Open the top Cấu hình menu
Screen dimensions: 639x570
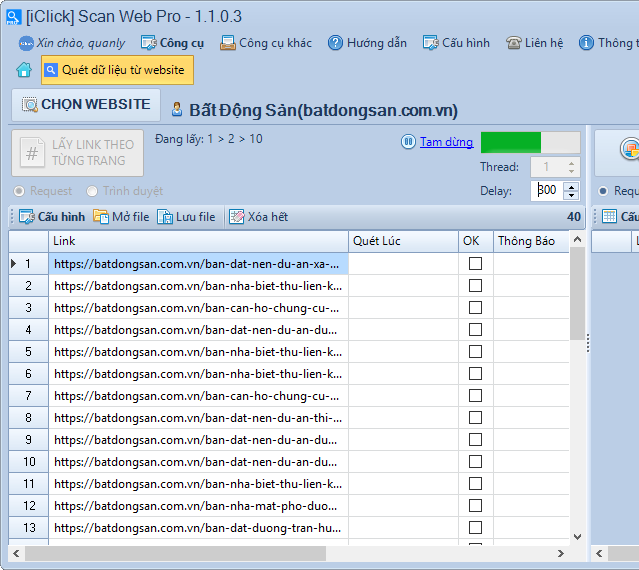(456, 43)
